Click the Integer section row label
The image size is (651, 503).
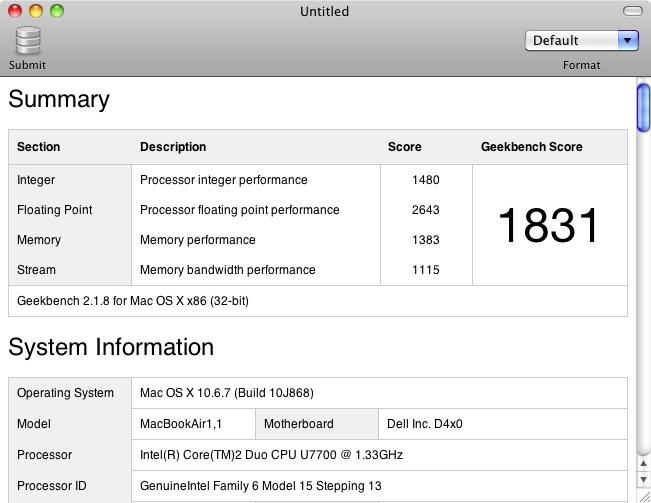(x=36, y=180)
